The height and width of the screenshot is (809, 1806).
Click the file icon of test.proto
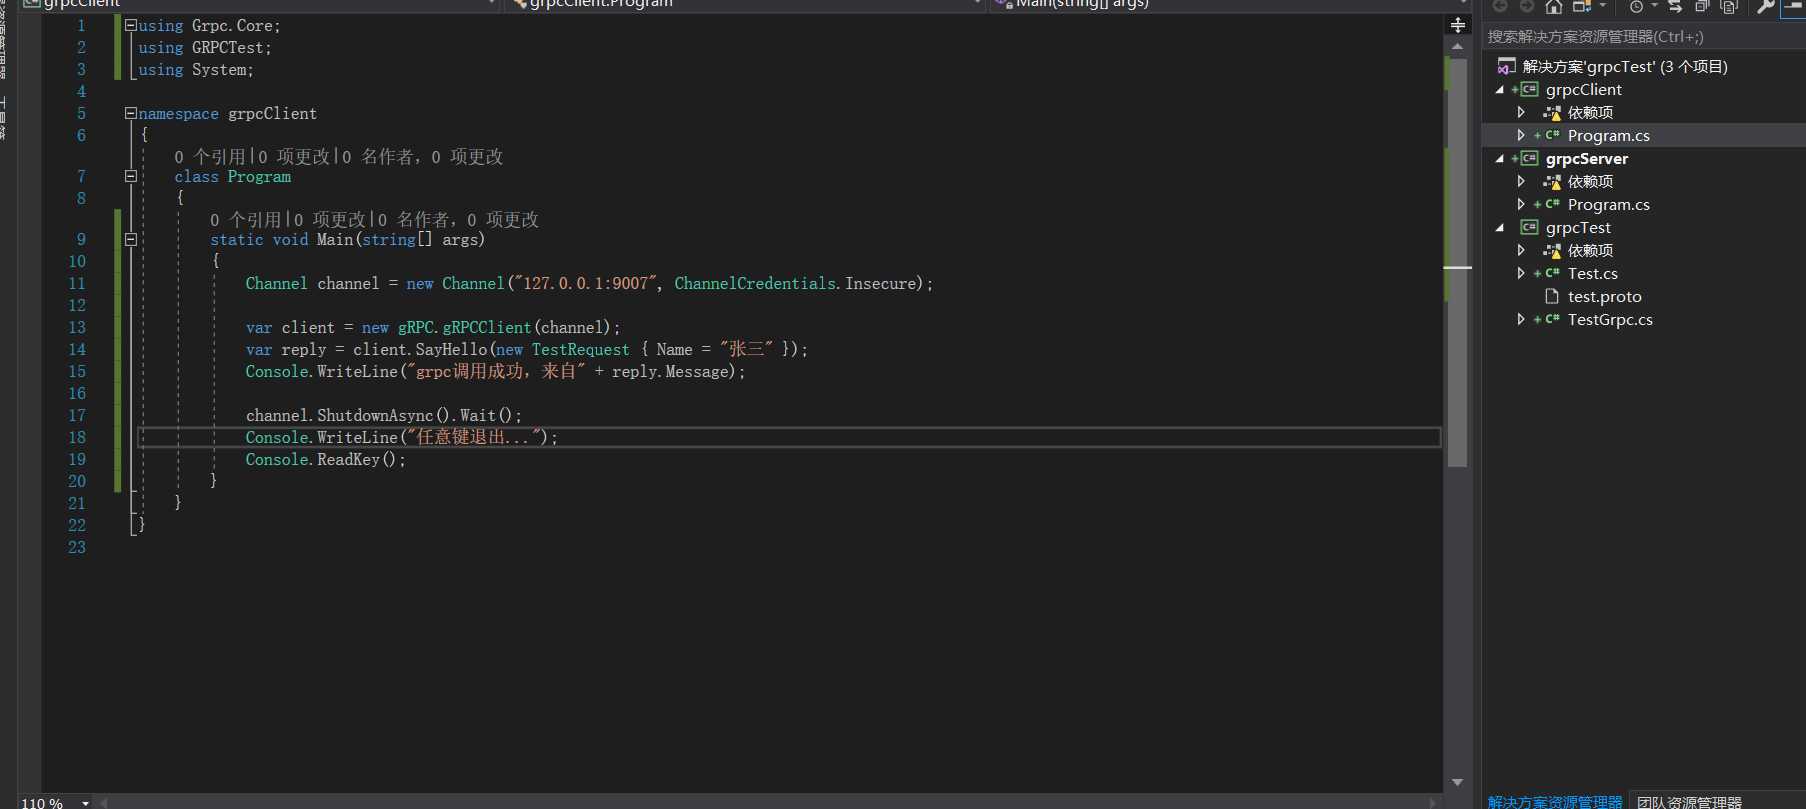coord(1552,296)
